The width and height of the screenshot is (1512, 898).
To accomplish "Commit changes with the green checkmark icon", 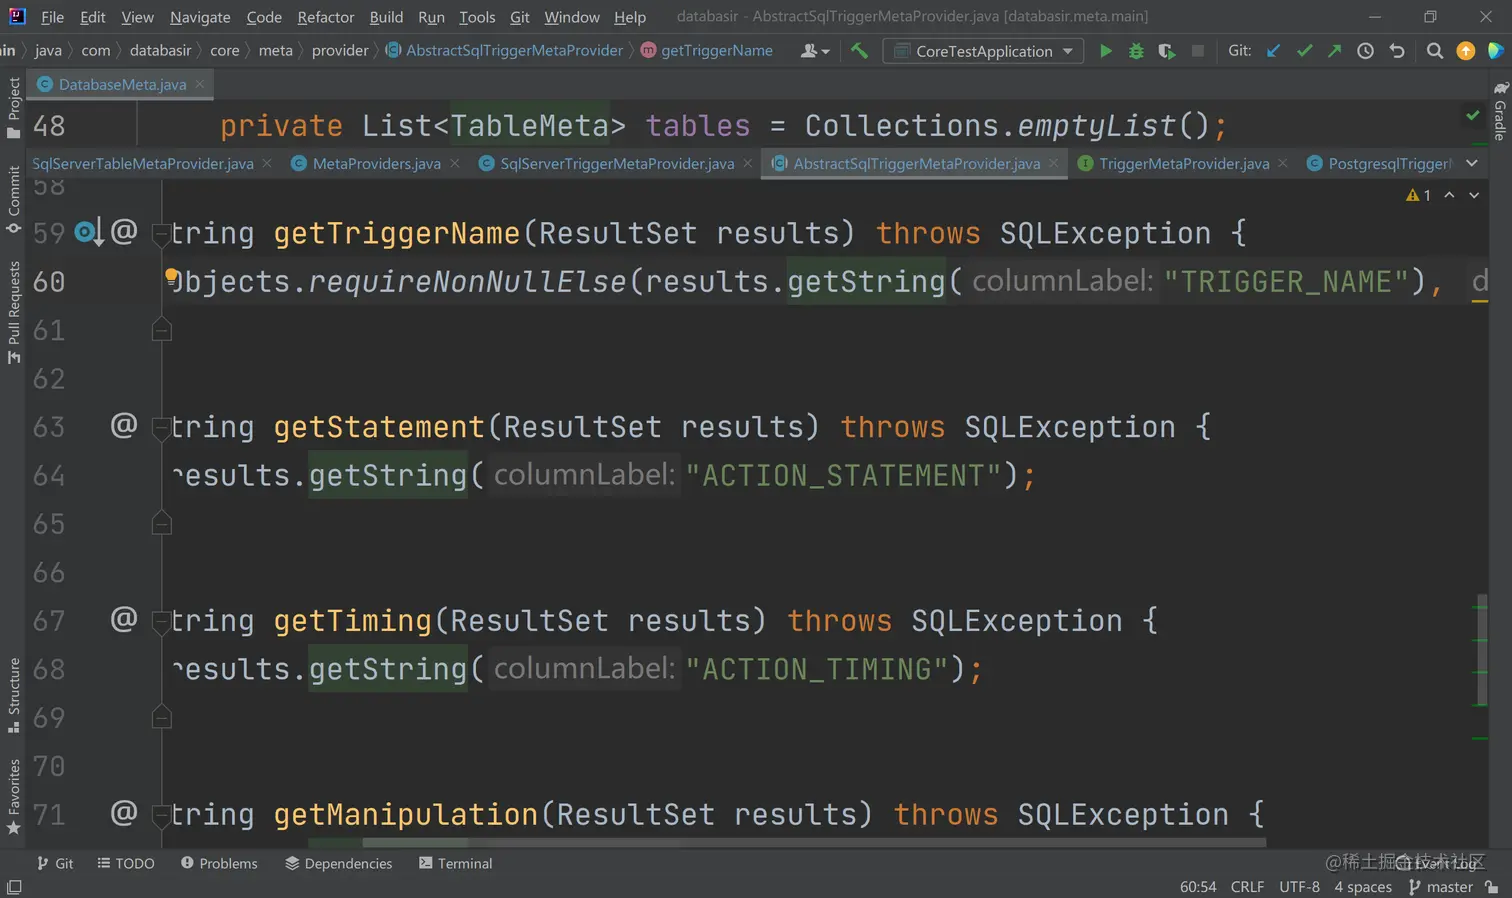I will 1304,51.
